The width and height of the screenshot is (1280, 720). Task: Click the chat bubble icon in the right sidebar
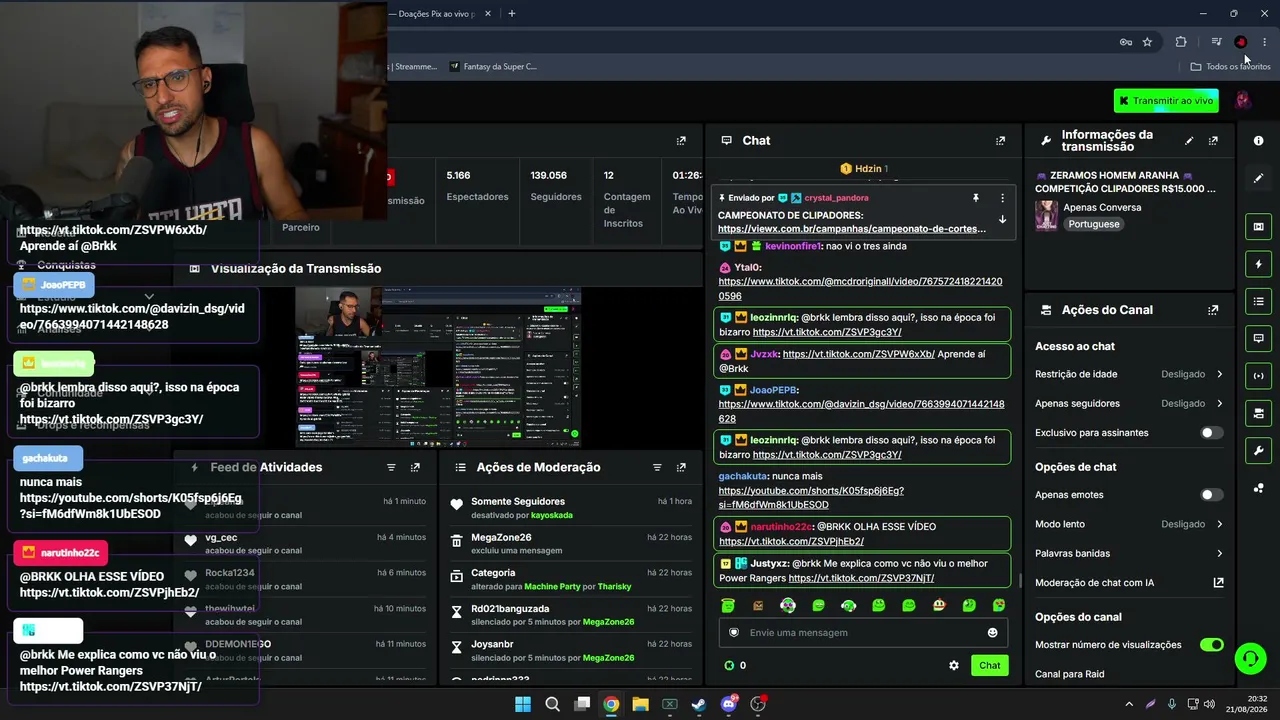pos(1258,339)
